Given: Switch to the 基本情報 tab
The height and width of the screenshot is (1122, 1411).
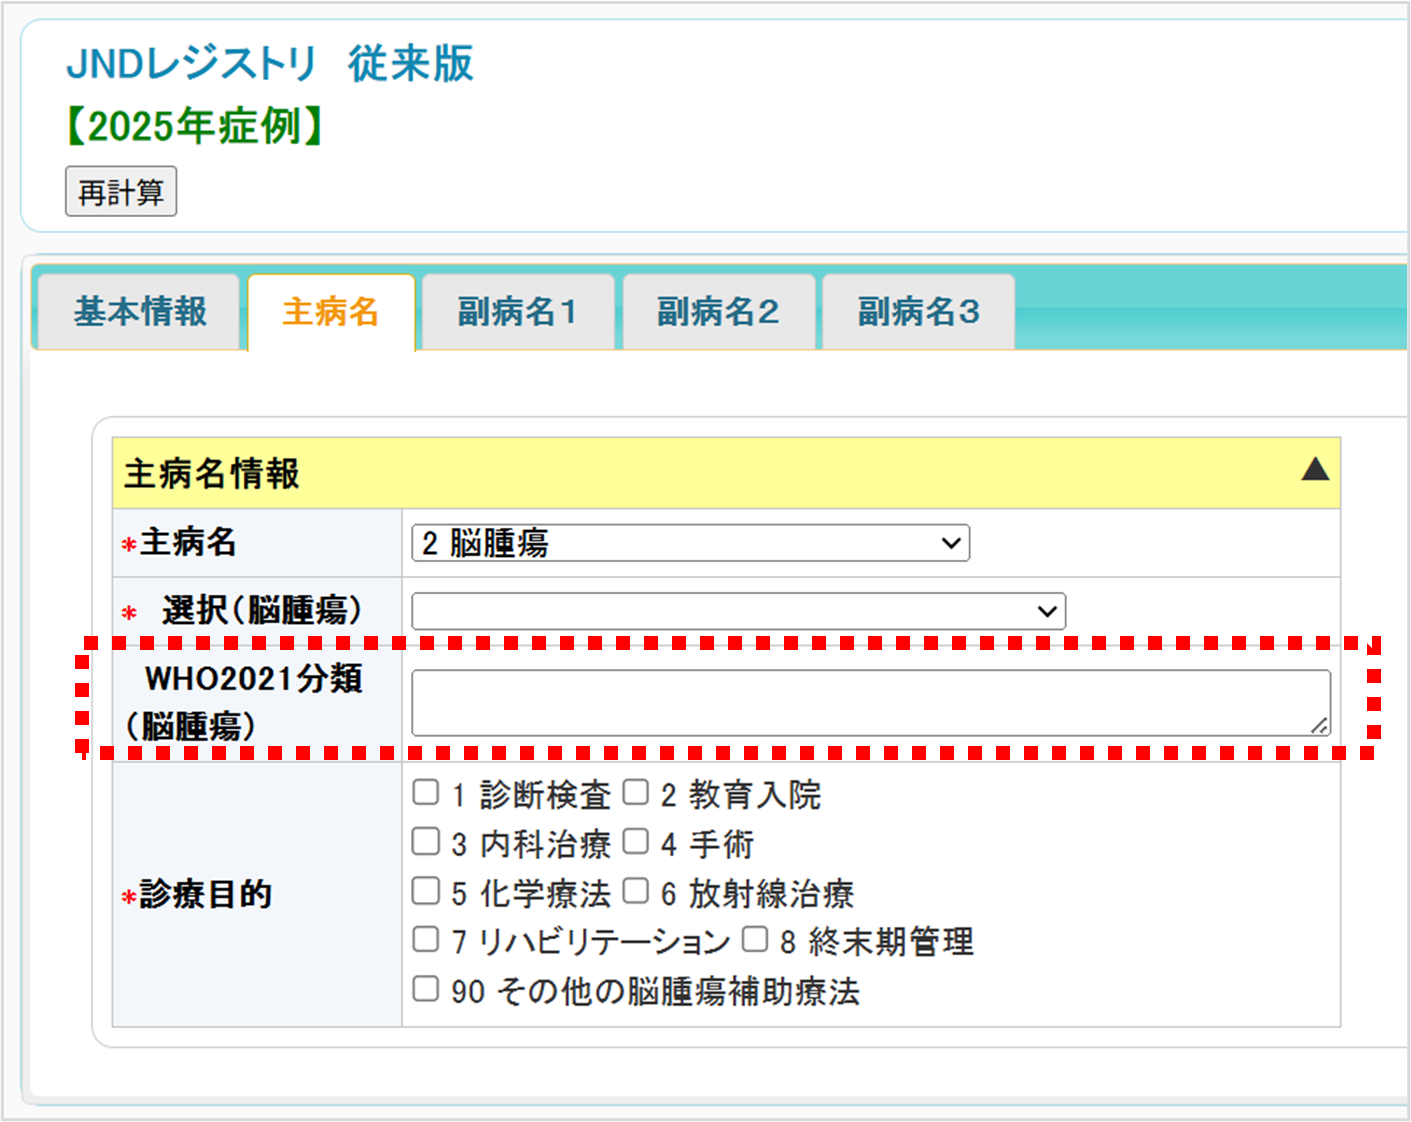Looking at the screenshot, I should coord(139,312).
